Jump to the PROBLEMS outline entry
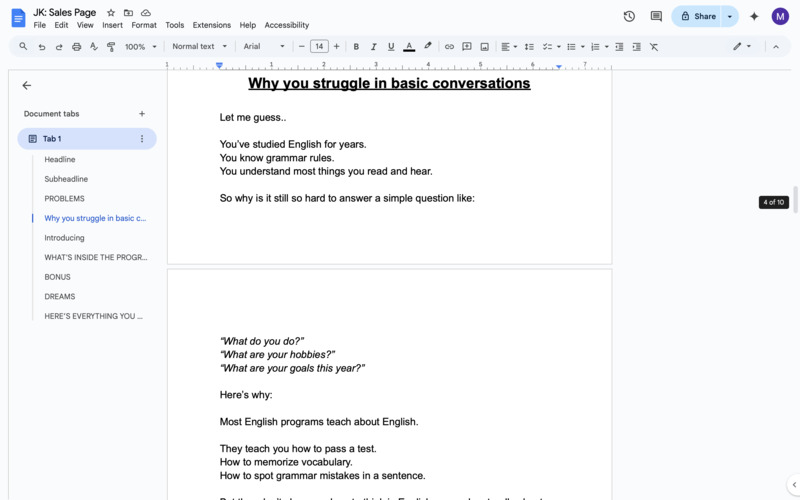This screenshot has width=800, height=500. [x=64, y=198]
